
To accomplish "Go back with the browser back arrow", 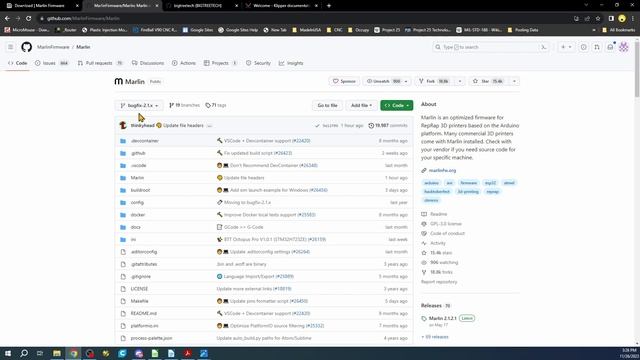I will coord(7,18).
